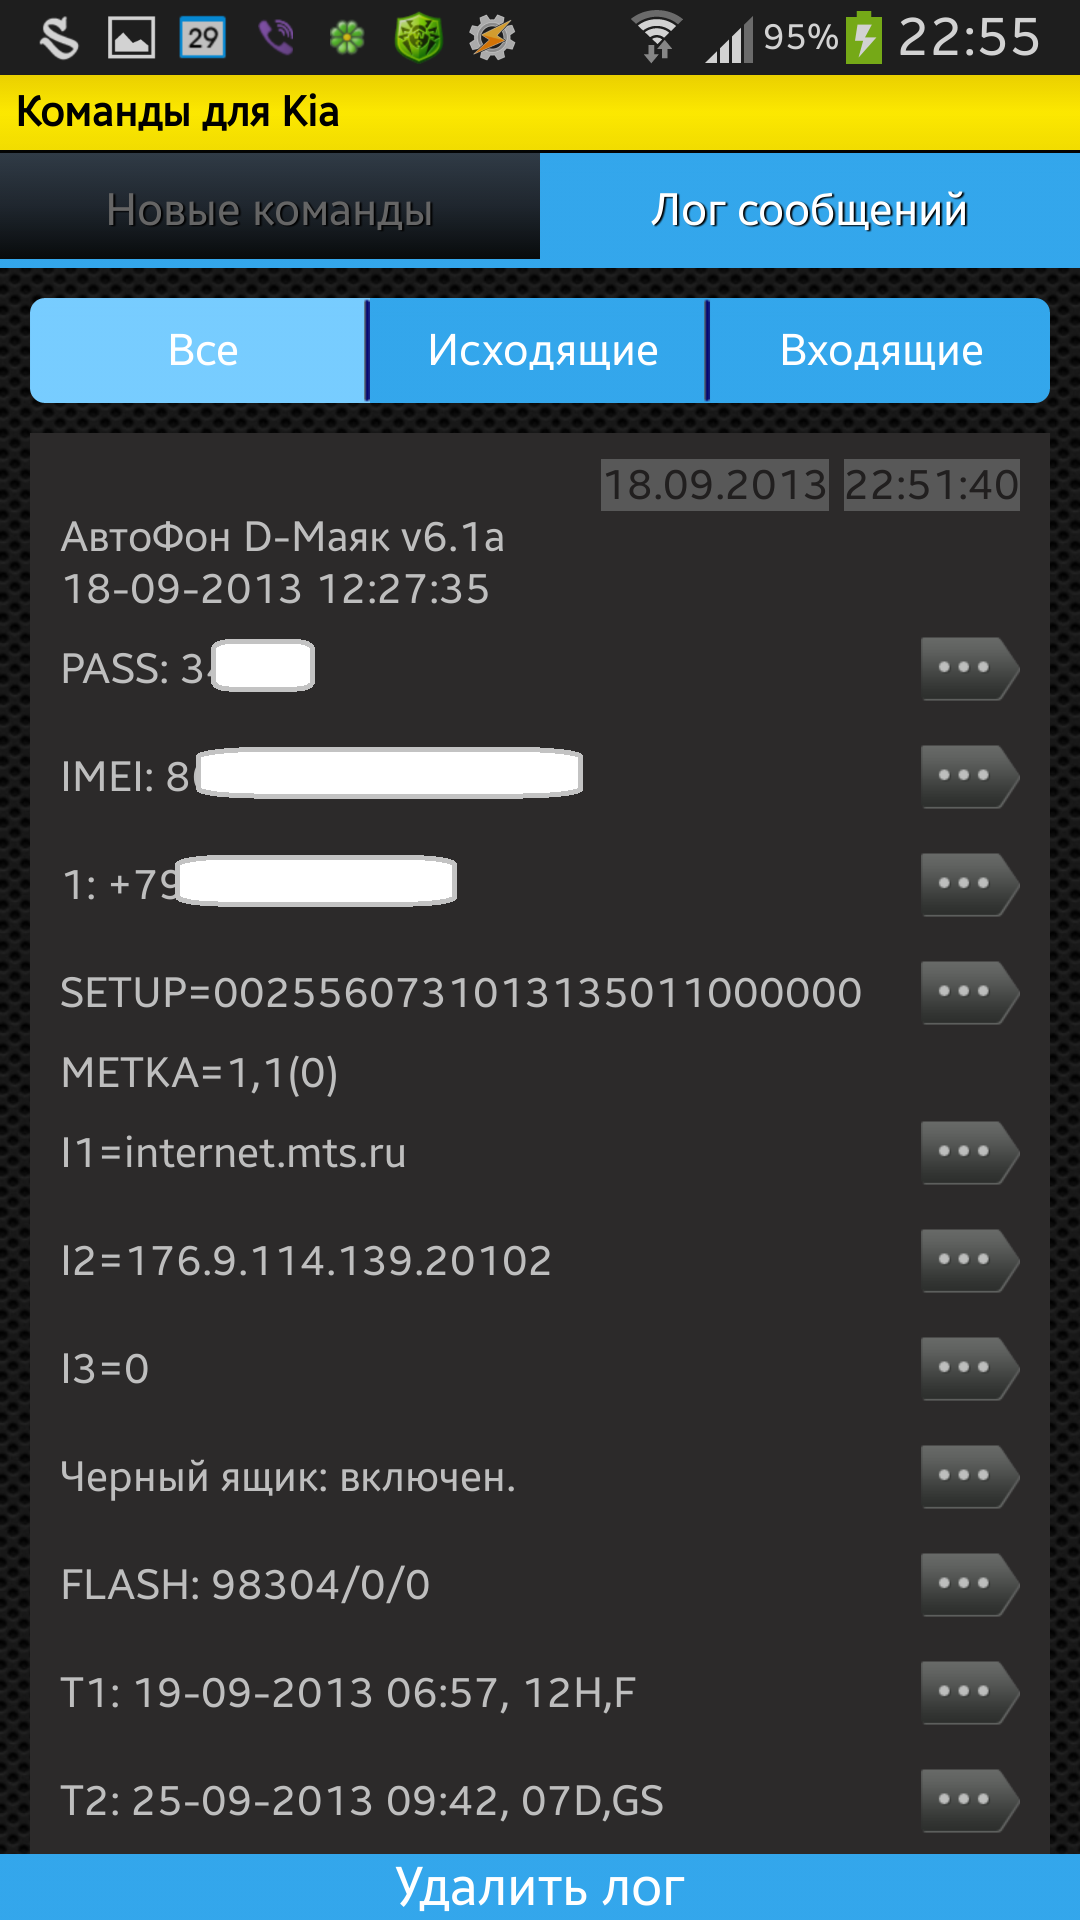Select the Все filter
Screen dimensions: 1080x1920
[x=200, y=351]
